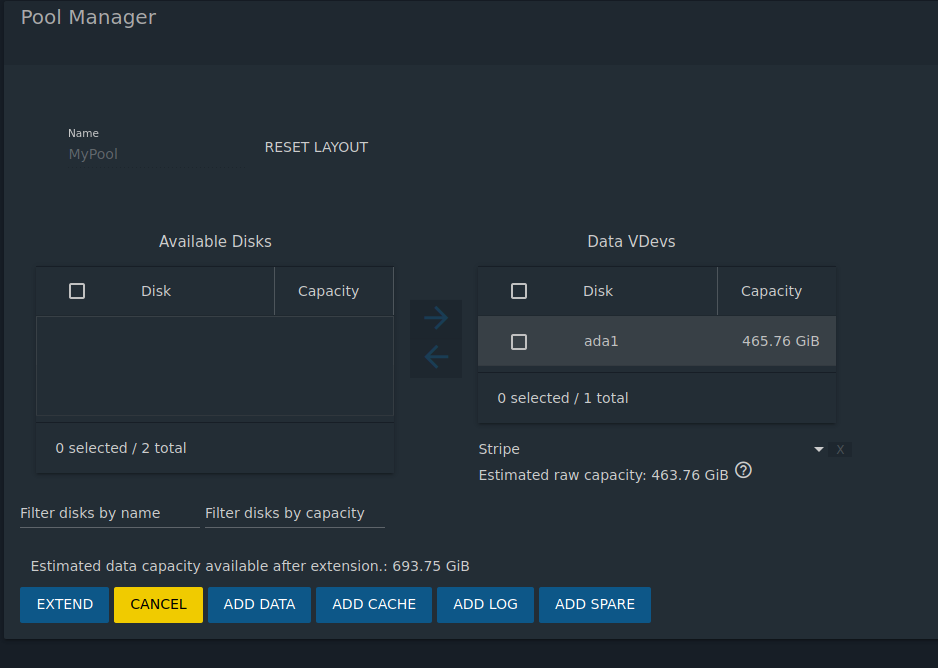
Task: Click the ADD LOG button
Action: pos(485,604)
